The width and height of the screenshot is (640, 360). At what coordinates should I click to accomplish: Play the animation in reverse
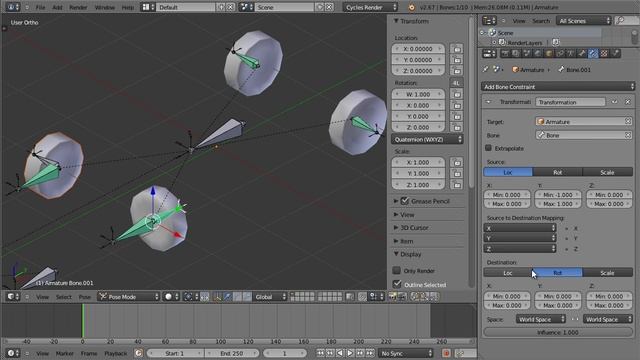[x=340, y=353]
